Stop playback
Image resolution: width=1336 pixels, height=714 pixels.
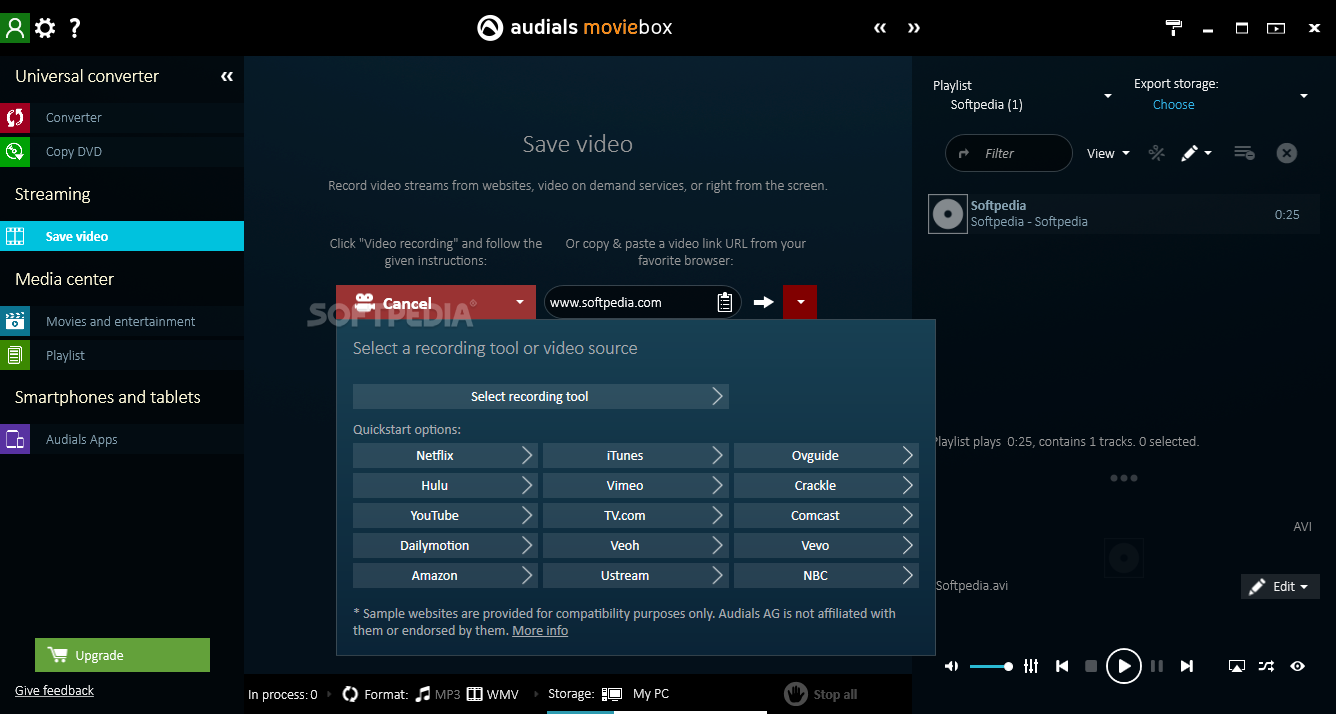[x=1091, y=666]
